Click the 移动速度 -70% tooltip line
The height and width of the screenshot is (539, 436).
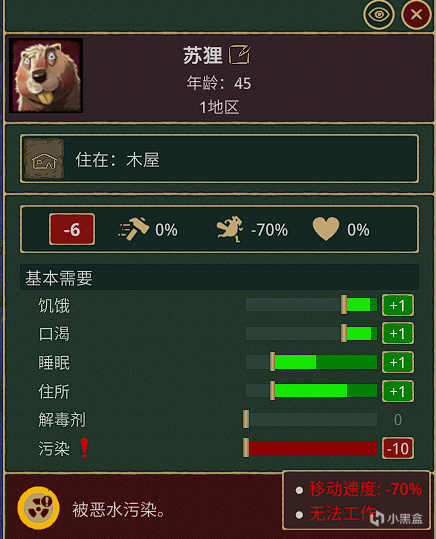[365, 489]
